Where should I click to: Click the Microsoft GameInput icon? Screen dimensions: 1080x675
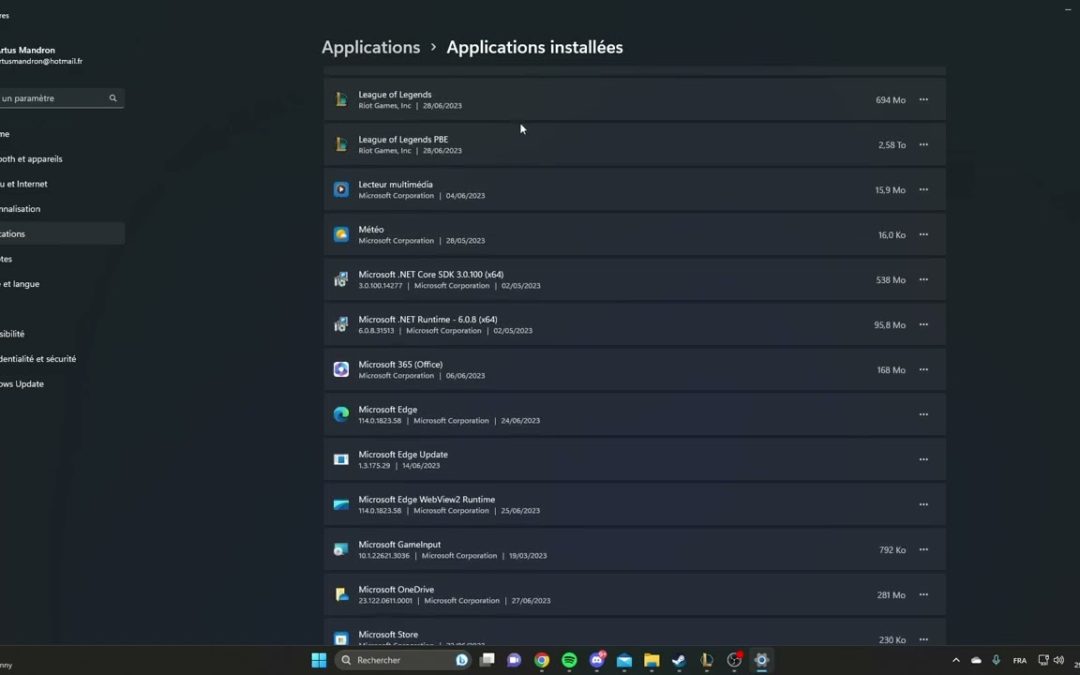pos(341,550)
